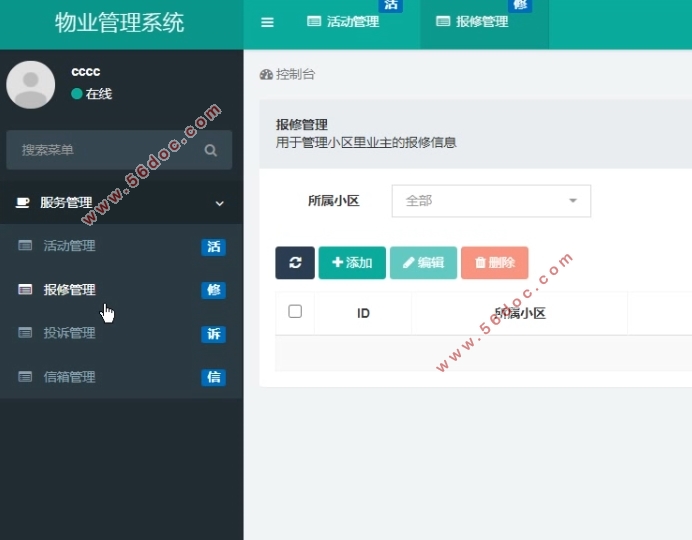Open 活动管理 in the sidebar
This screenshot has width=692, height=540.
tap(121, 246)
